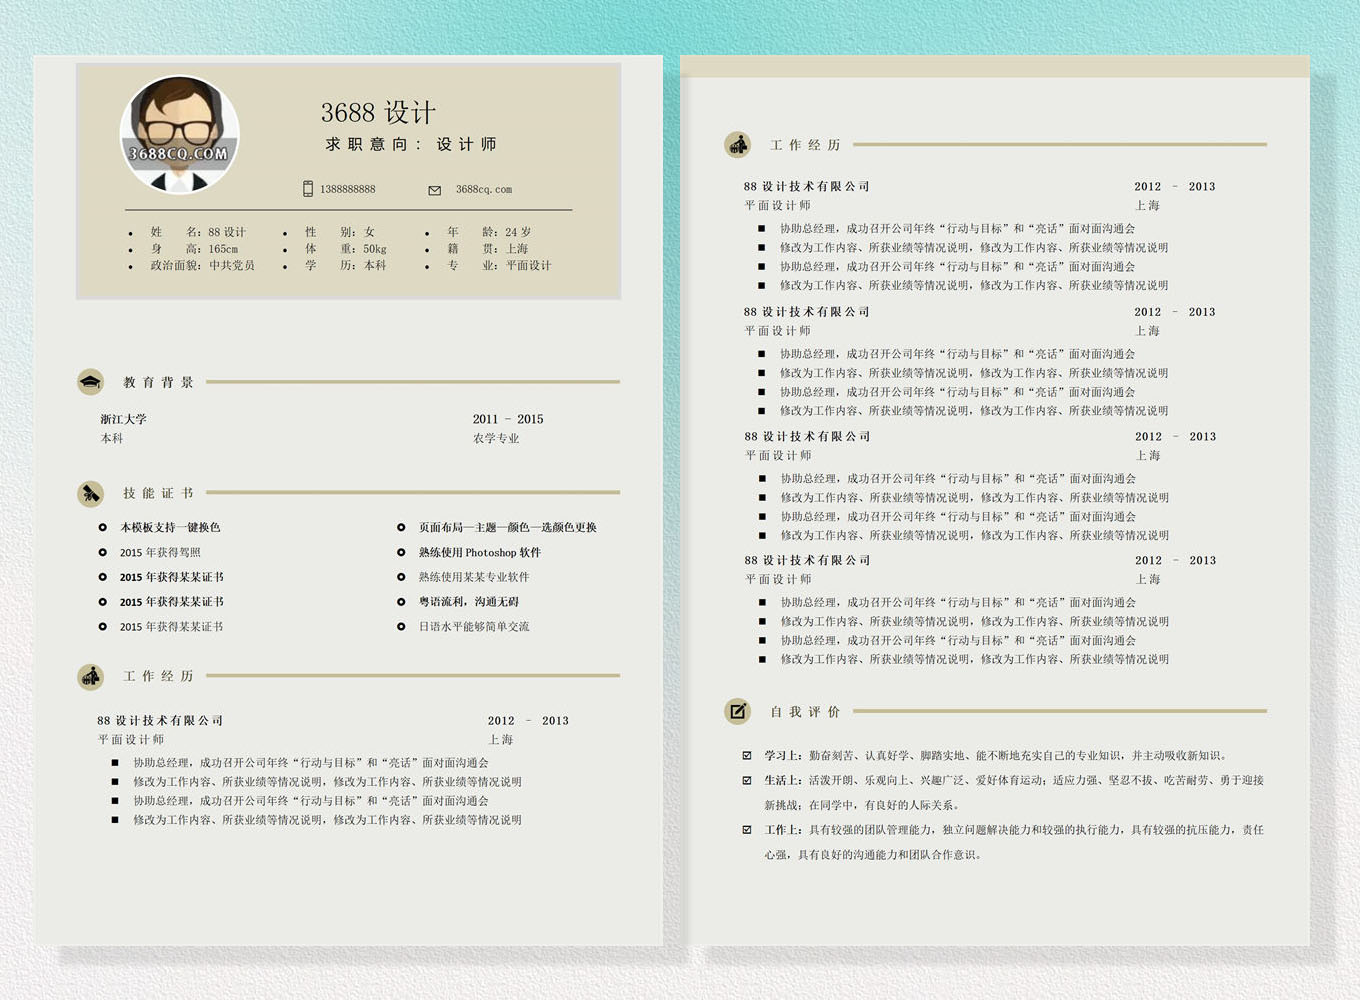Screen dimensions: 1360x1000
Task: Toggle the checkbox beside 学习上
Action: (x=747, y=755)
